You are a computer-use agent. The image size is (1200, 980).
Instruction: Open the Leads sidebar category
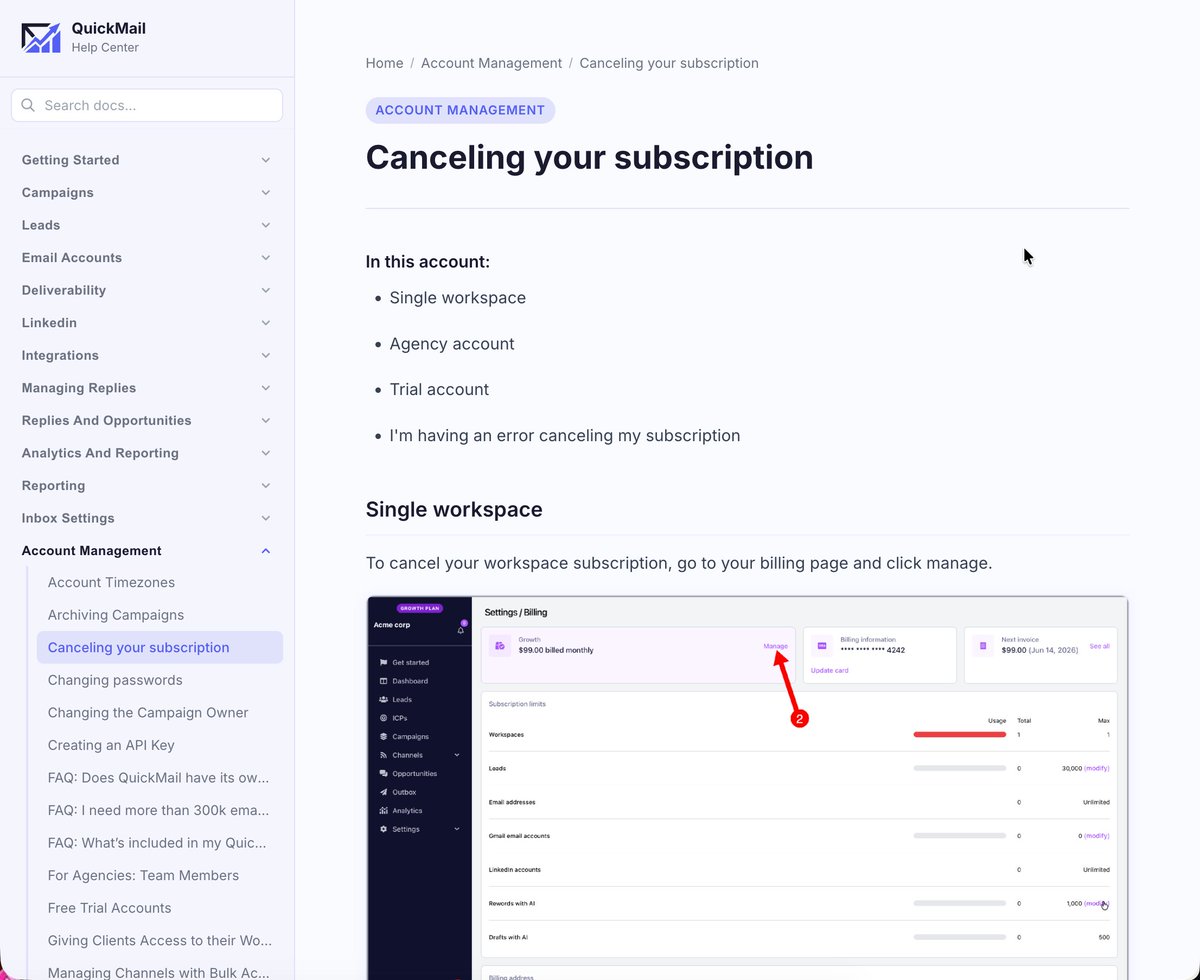pyautogui.click(x=41, y=225)
